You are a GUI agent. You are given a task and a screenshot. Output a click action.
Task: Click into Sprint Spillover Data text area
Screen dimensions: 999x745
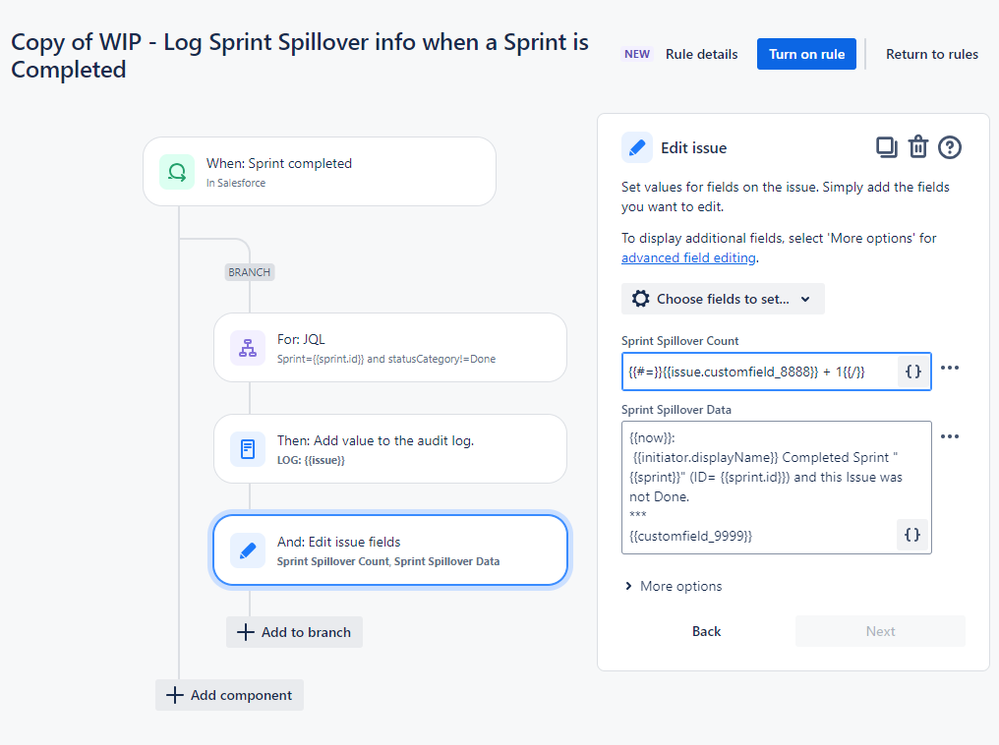click(x=759, y=488)
